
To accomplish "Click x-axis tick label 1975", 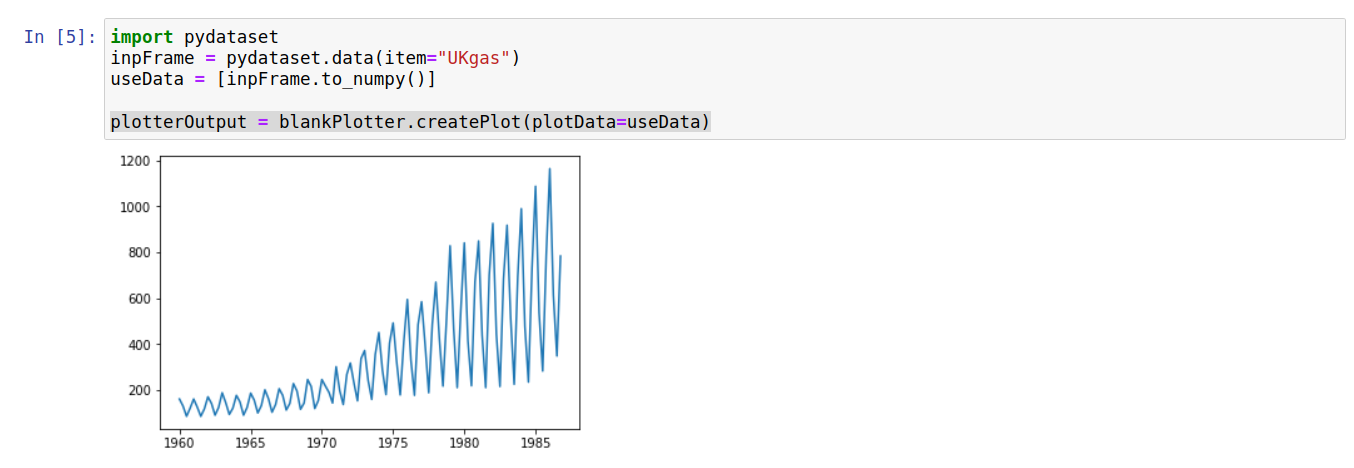I will click(x=393, y=442).
